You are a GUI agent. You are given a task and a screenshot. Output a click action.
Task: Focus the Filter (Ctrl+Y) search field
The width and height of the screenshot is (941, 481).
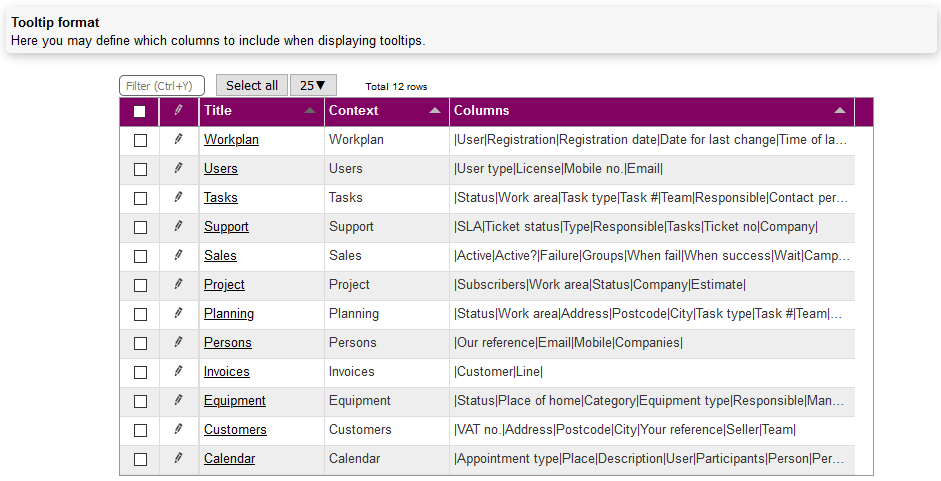pos(162,86)
